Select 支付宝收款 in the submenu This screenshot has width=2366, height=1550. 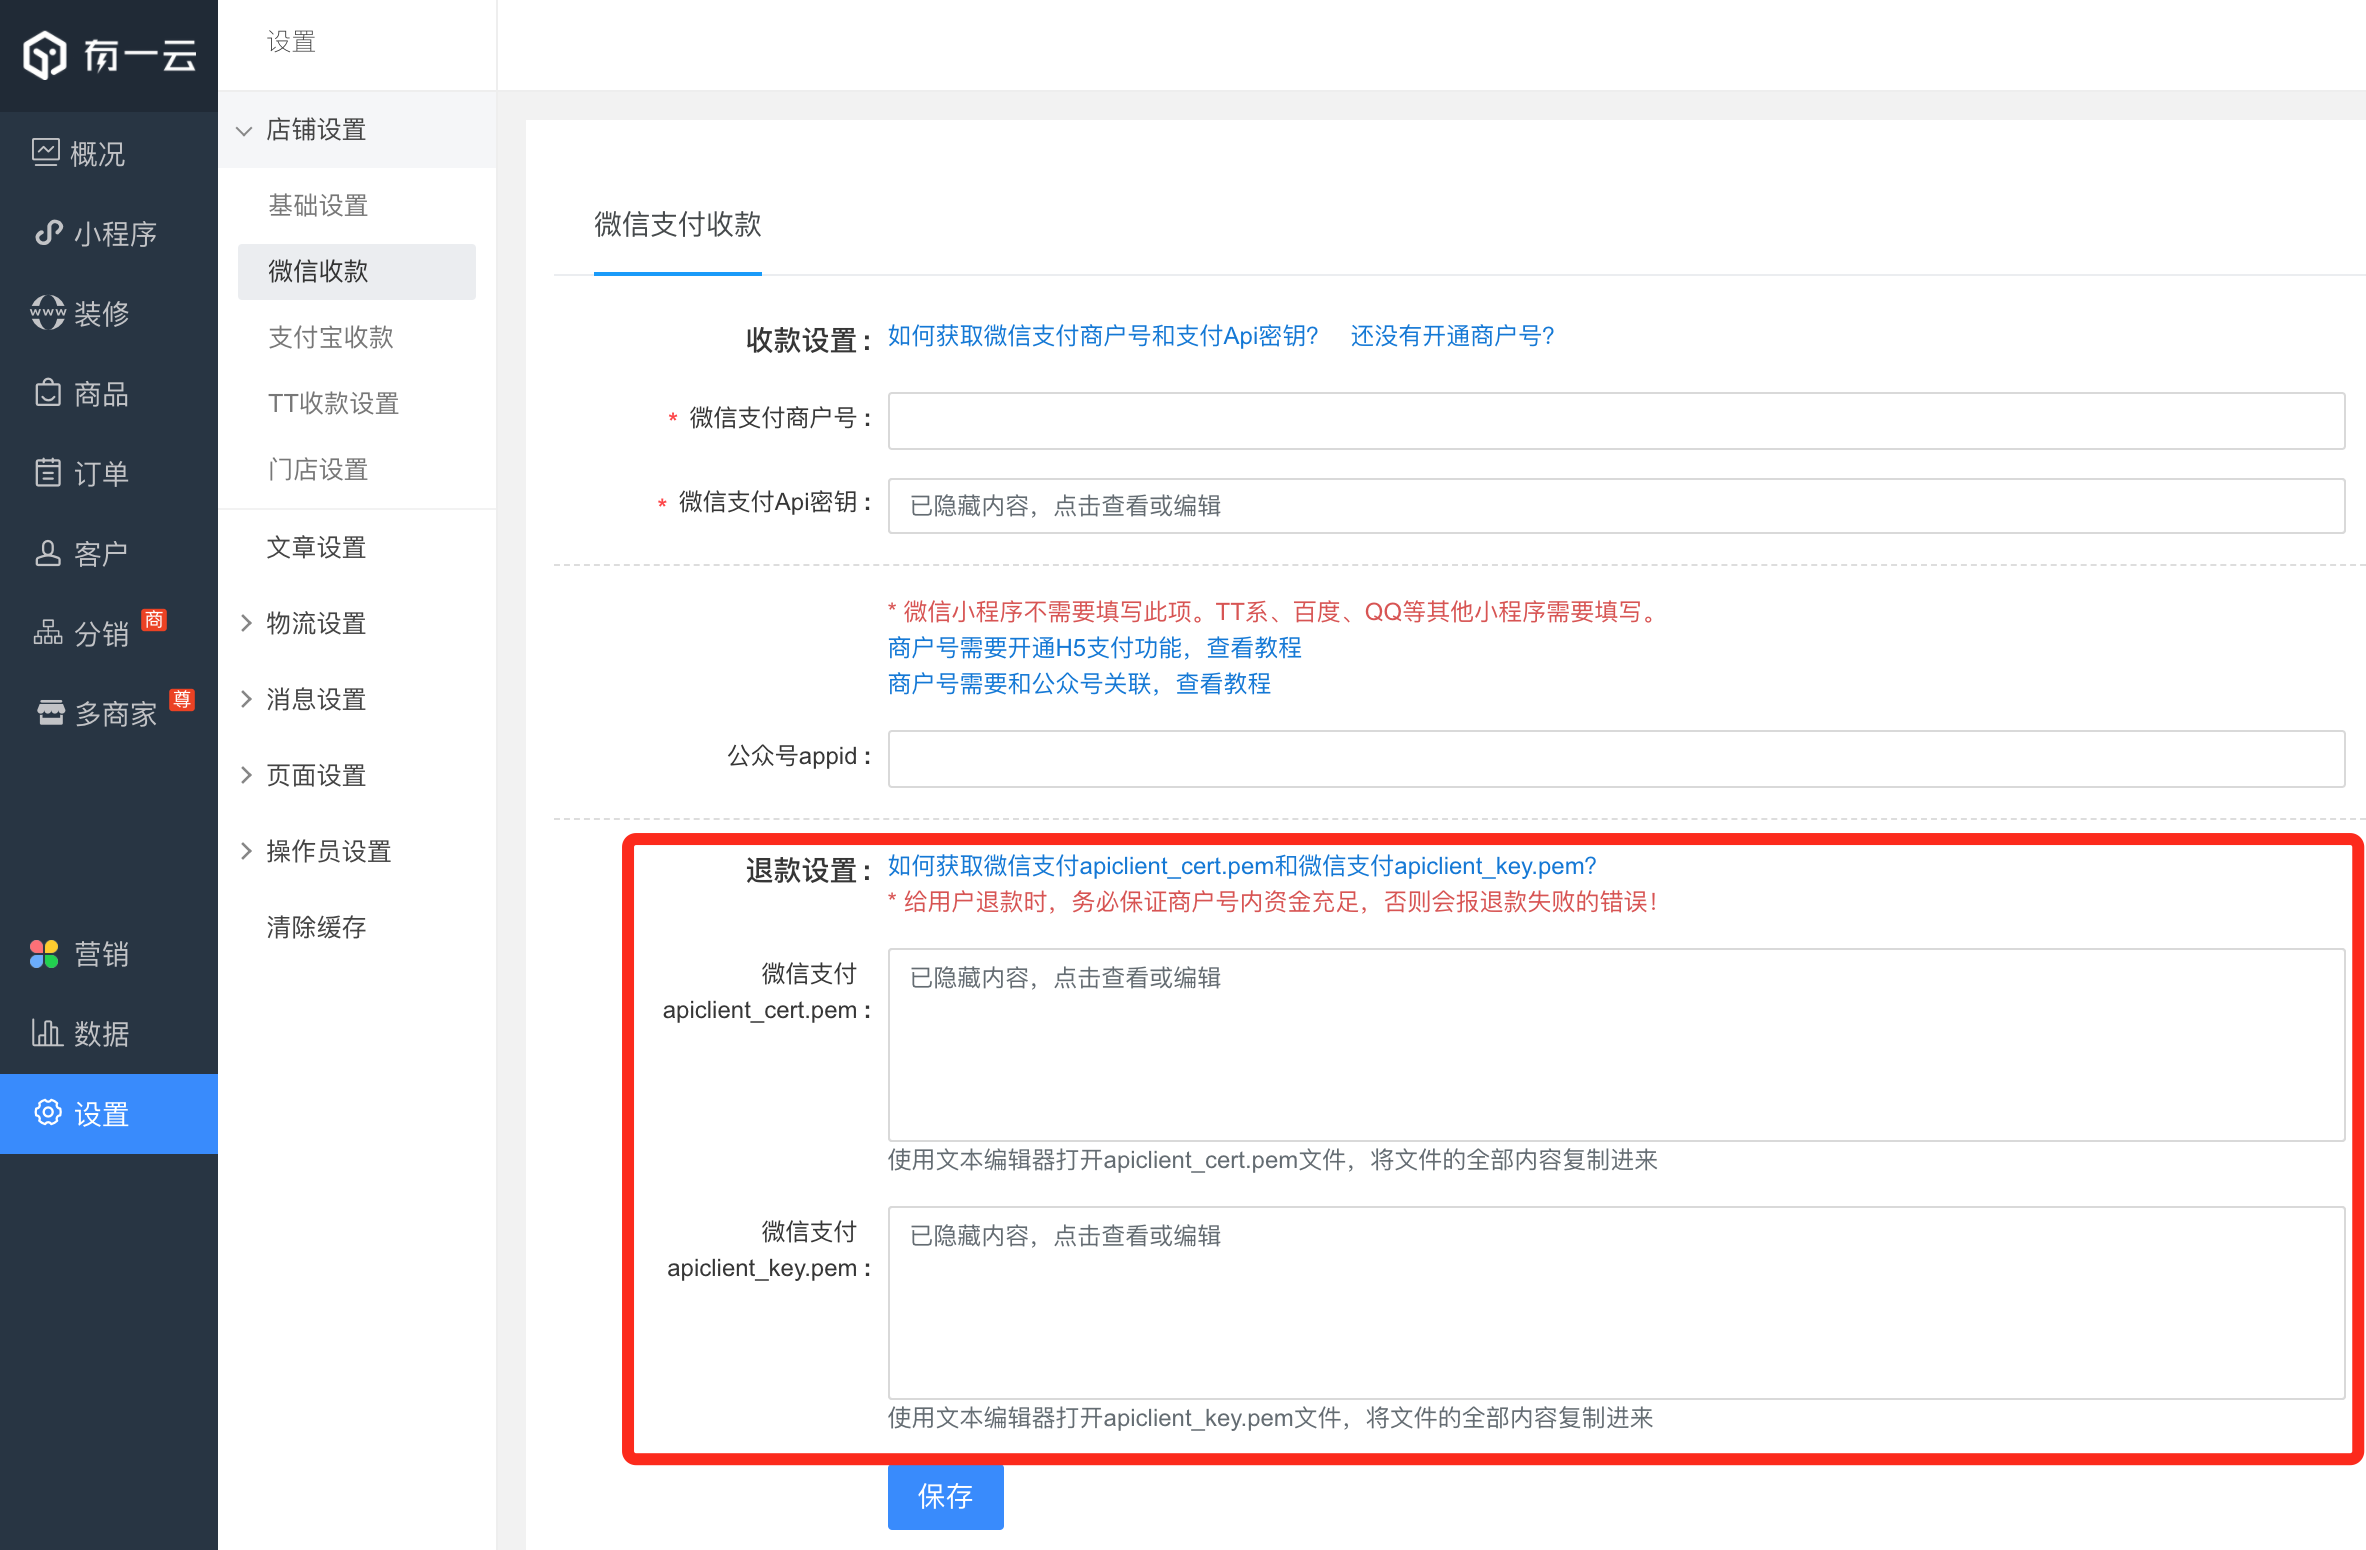tap(331, 338)
